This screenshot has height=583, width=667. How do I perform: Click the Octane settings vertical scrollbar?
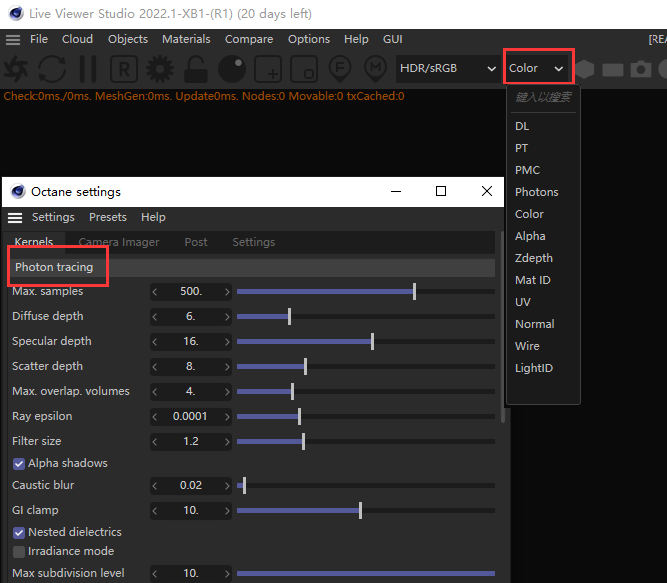[503, 327]
